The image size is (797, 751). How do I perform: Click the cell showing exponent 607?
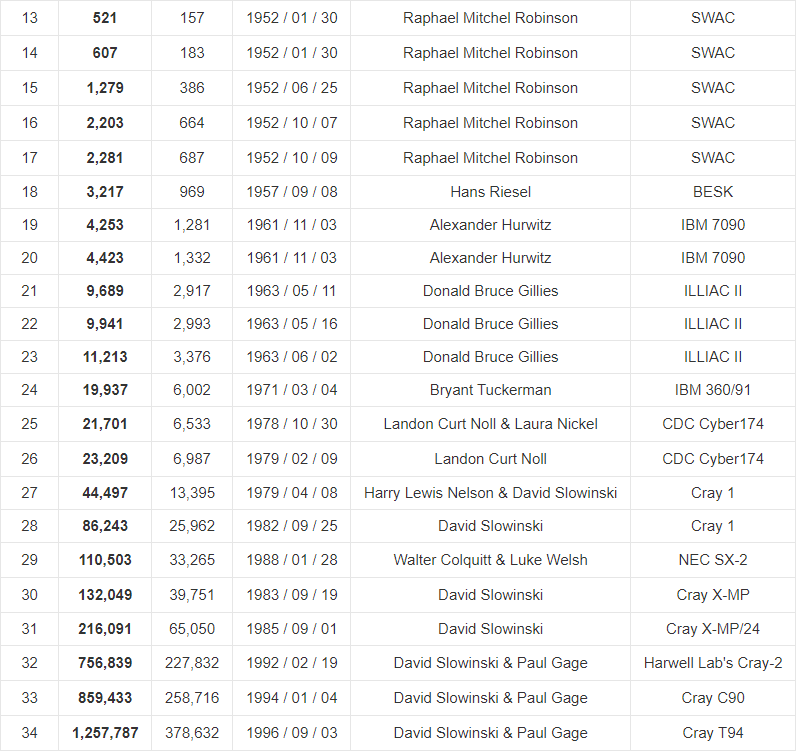pos(105,53)
